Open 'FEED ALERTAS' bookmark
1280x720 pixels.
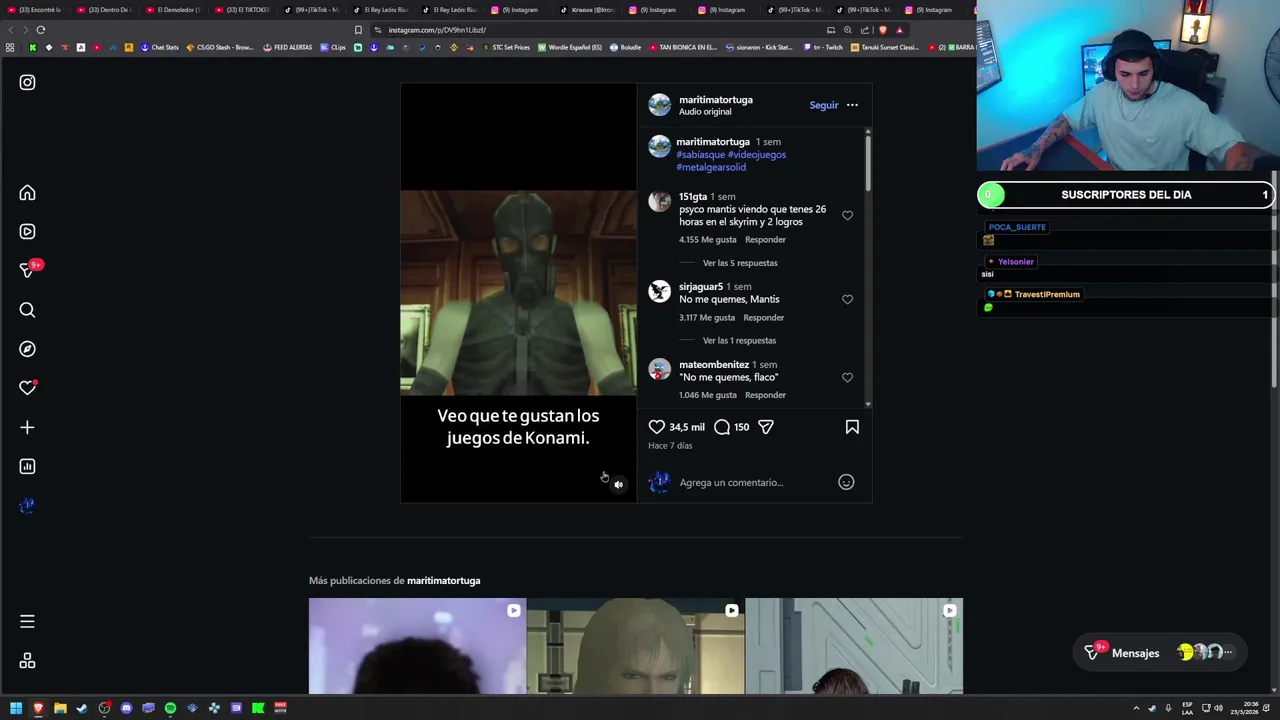pos(288,47)
